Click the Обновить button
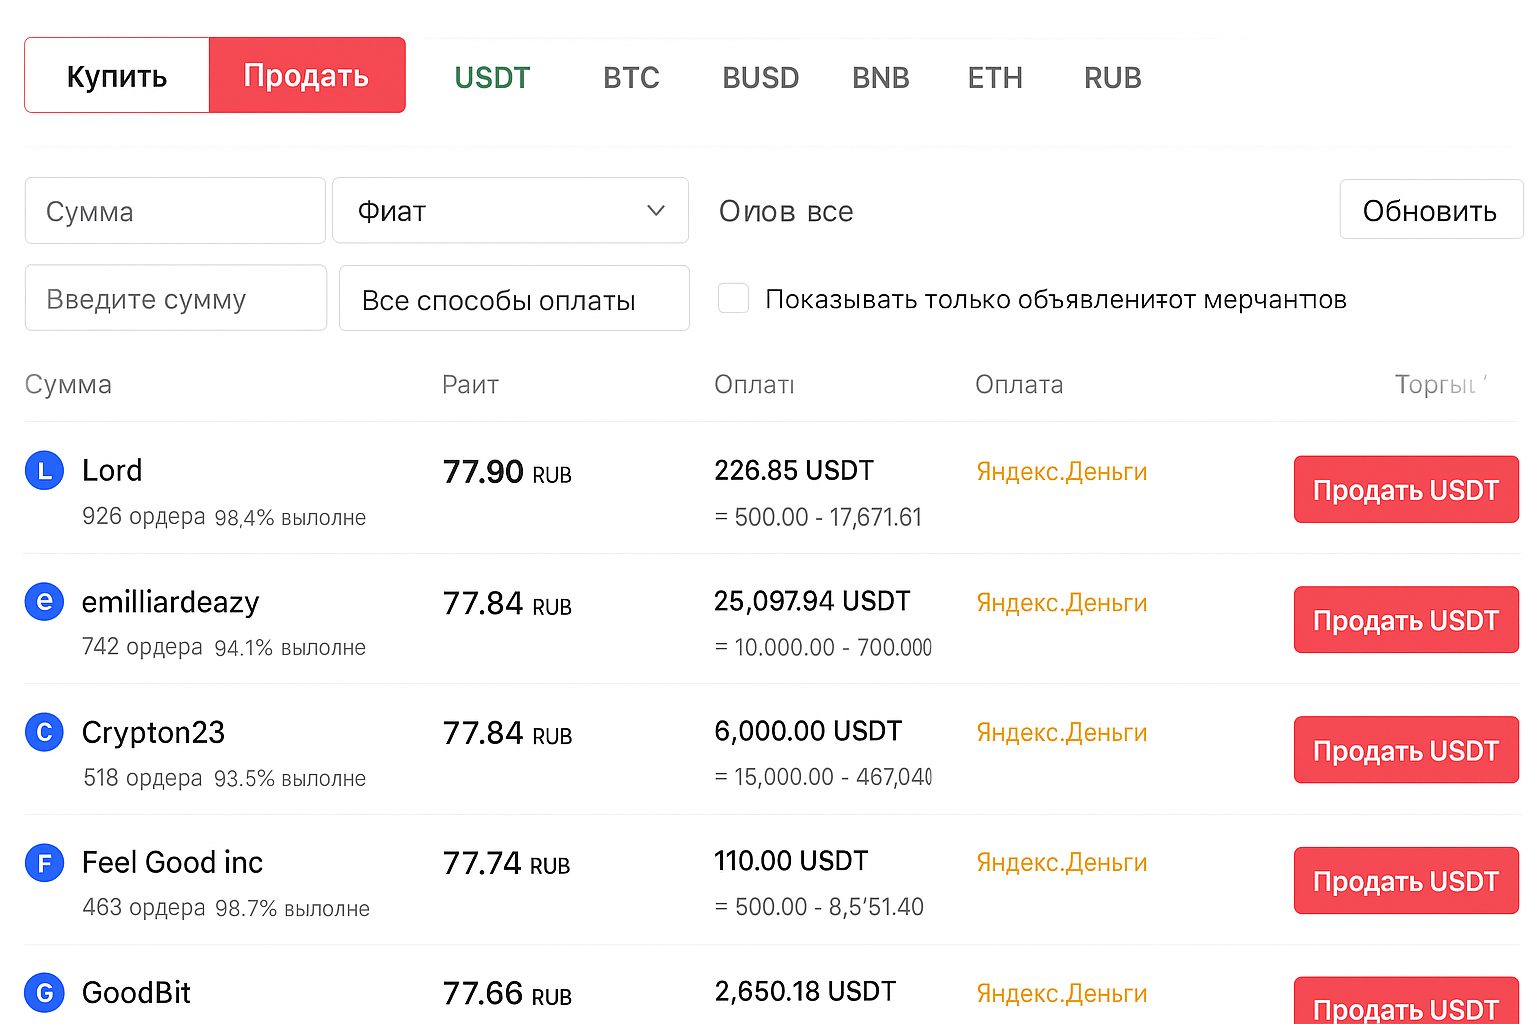Screen dimensions: 1536x1024 (x=1430, y=210)
